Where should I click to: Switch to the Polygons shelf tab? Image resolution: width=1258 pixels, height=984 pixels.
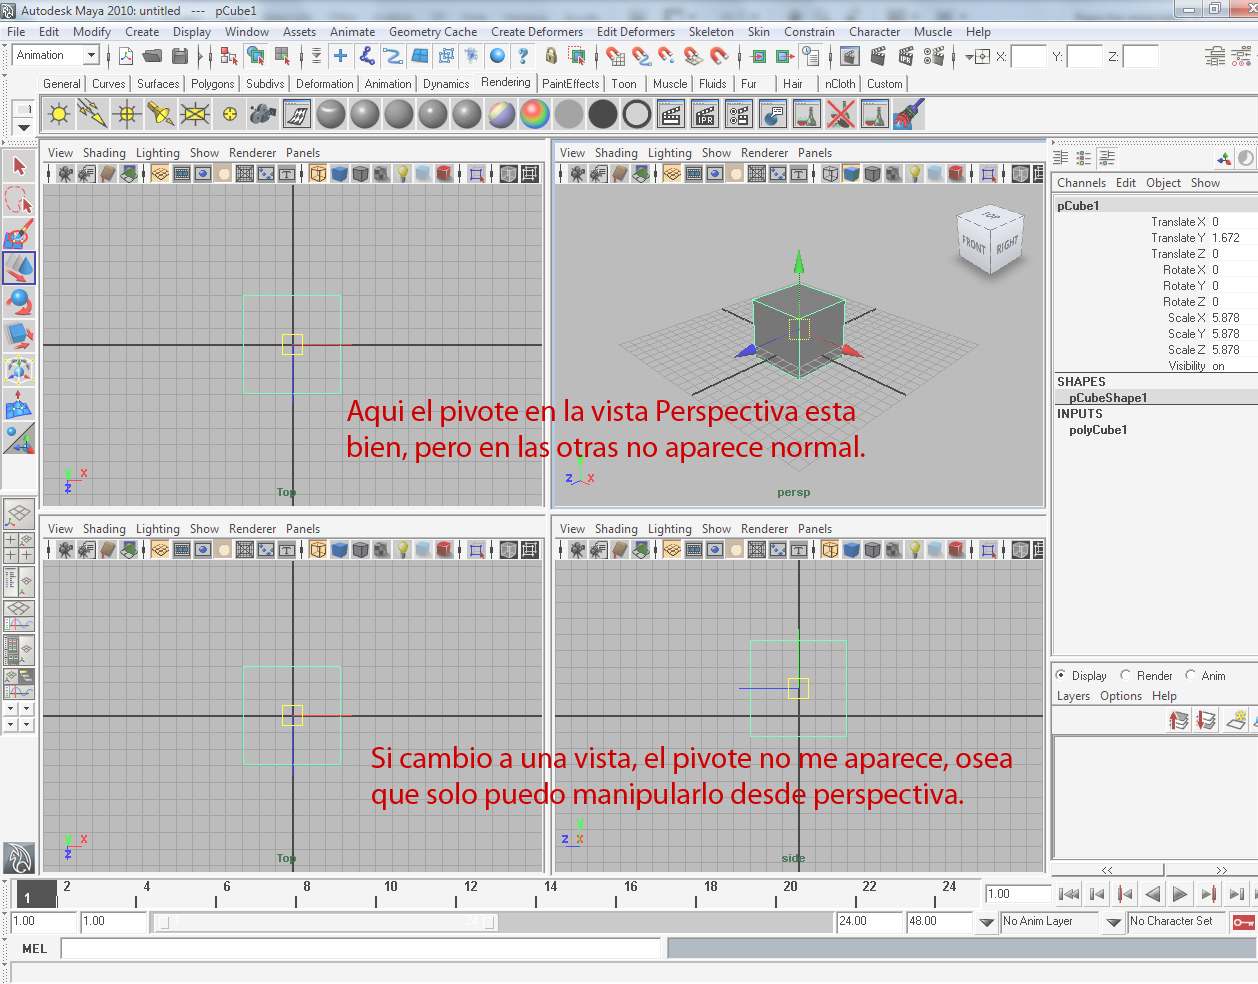coord(212,84)
